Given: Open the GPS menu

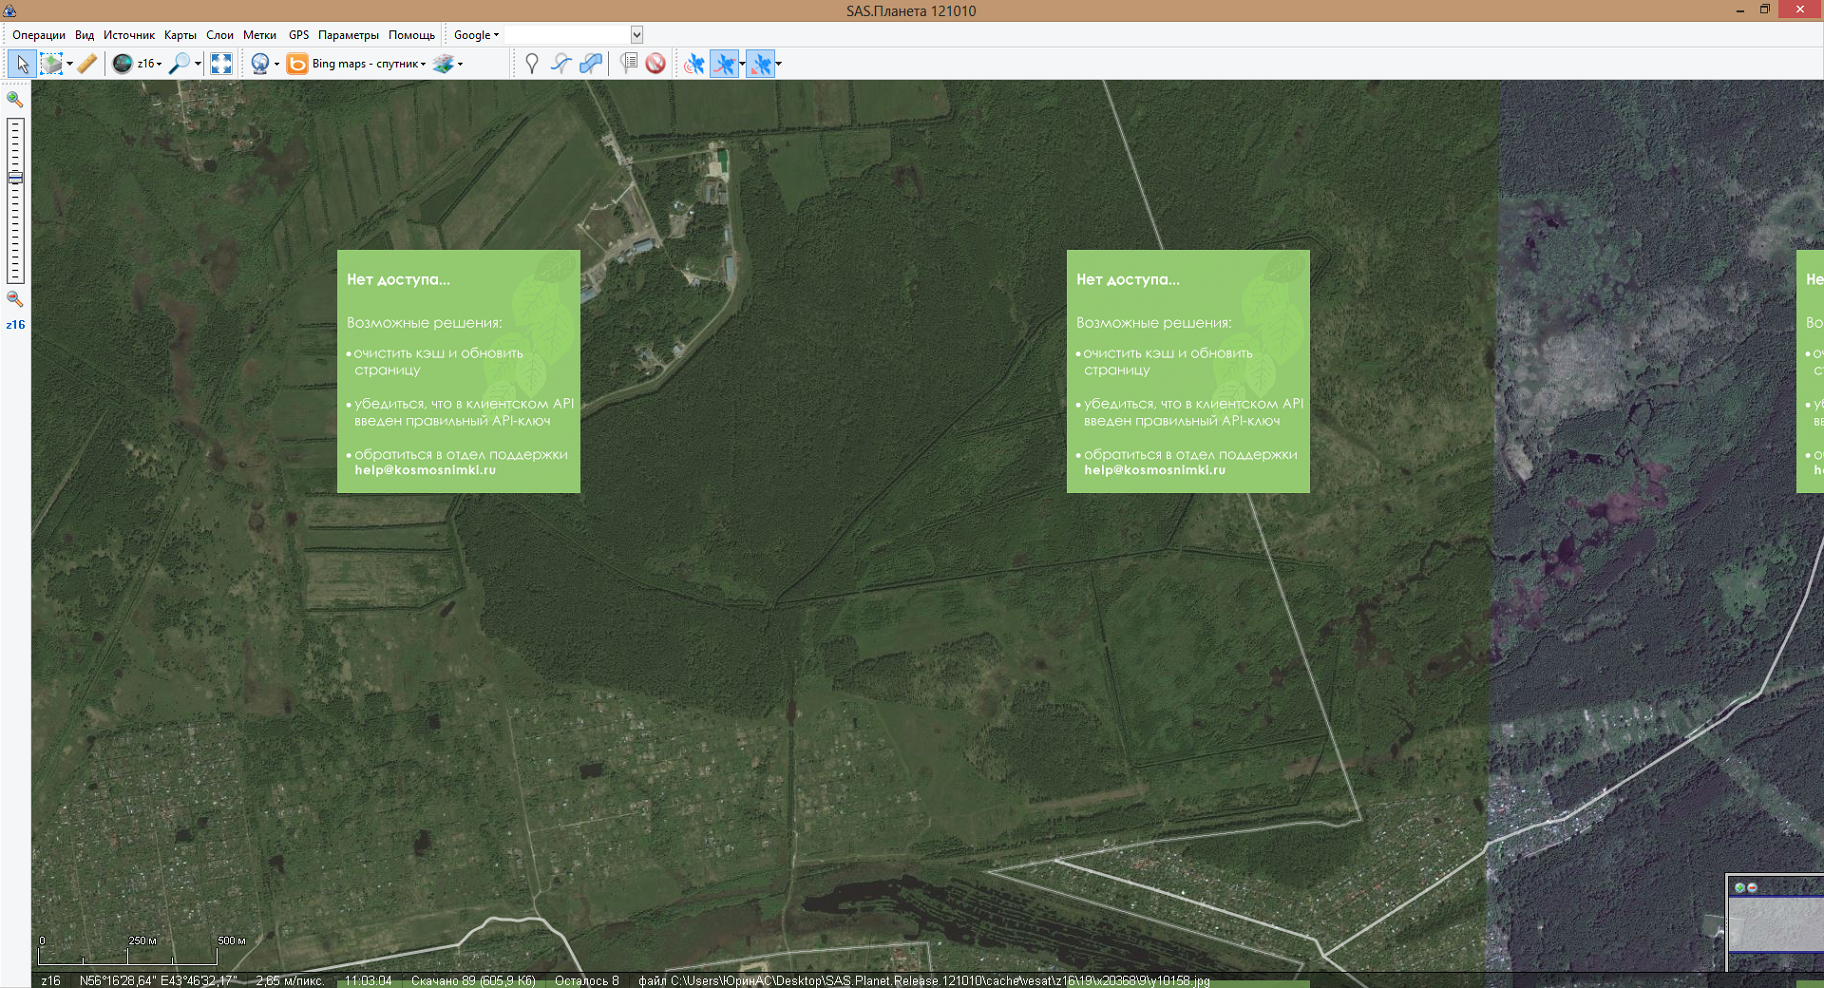Looking at the screenshot, I should tap(298, 35).
